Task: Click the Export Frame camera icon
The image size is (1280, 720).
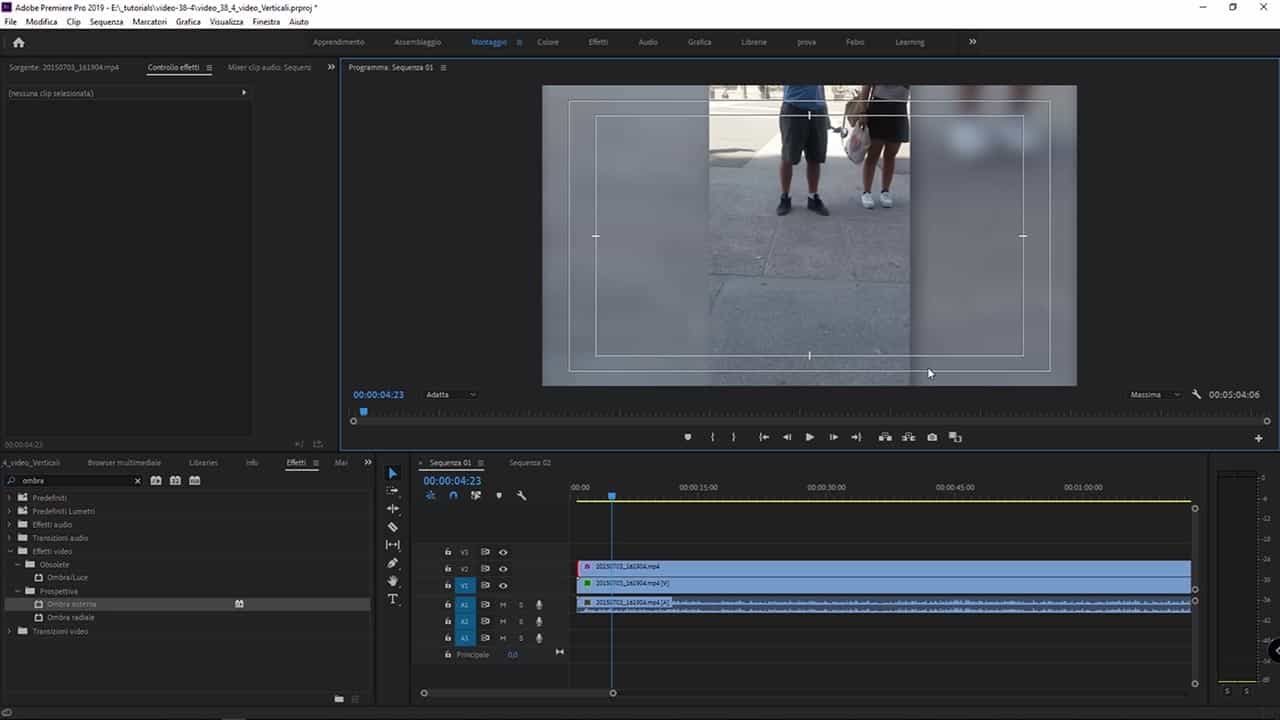Action: (932, 437)
